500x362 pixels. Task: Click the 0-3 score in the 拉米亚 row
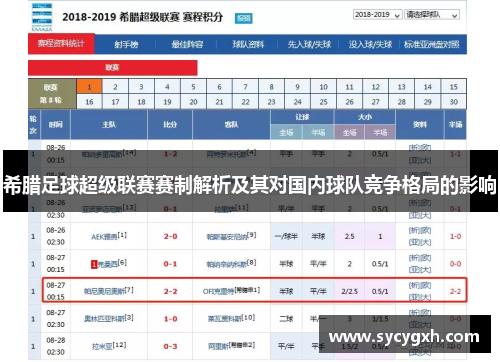tap(170, 346)
